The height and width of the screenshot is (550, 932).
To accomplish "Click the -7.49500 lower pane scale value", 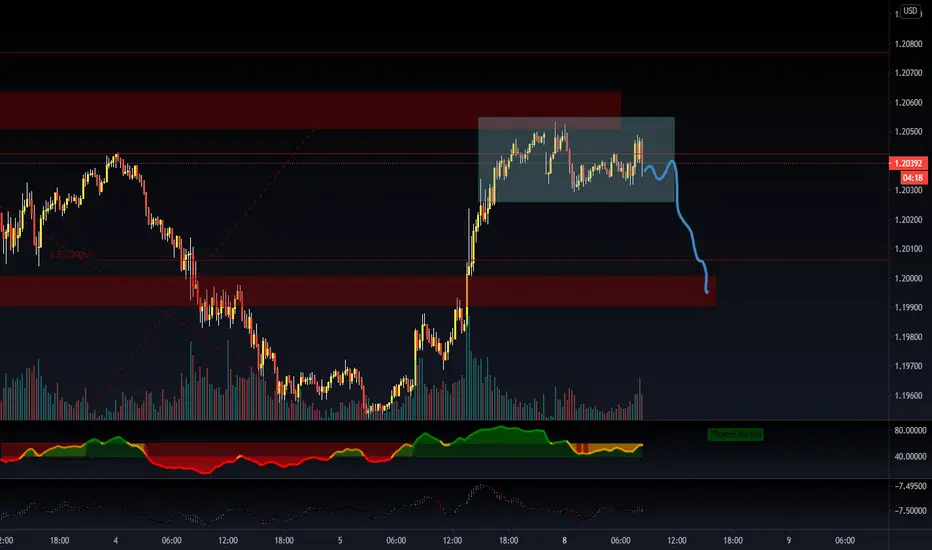I will click(x=911, y=486).
